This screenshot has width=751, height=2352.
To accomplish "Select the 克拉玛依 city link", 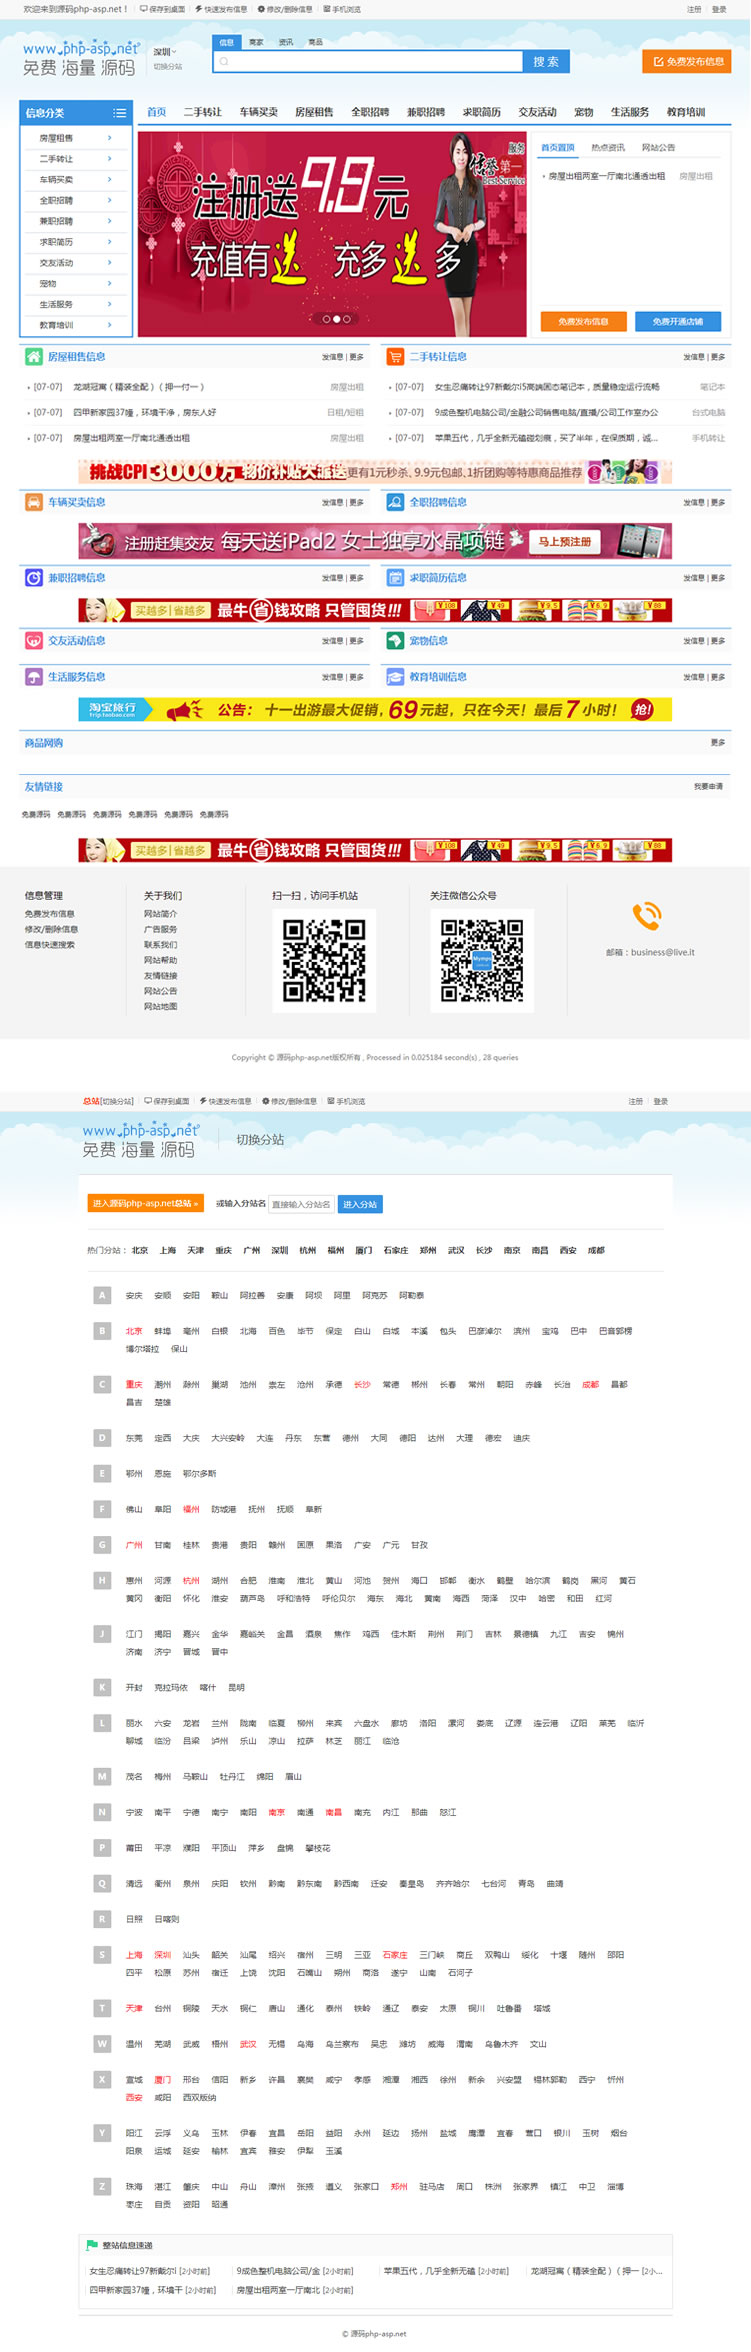I will (171, 1687).
